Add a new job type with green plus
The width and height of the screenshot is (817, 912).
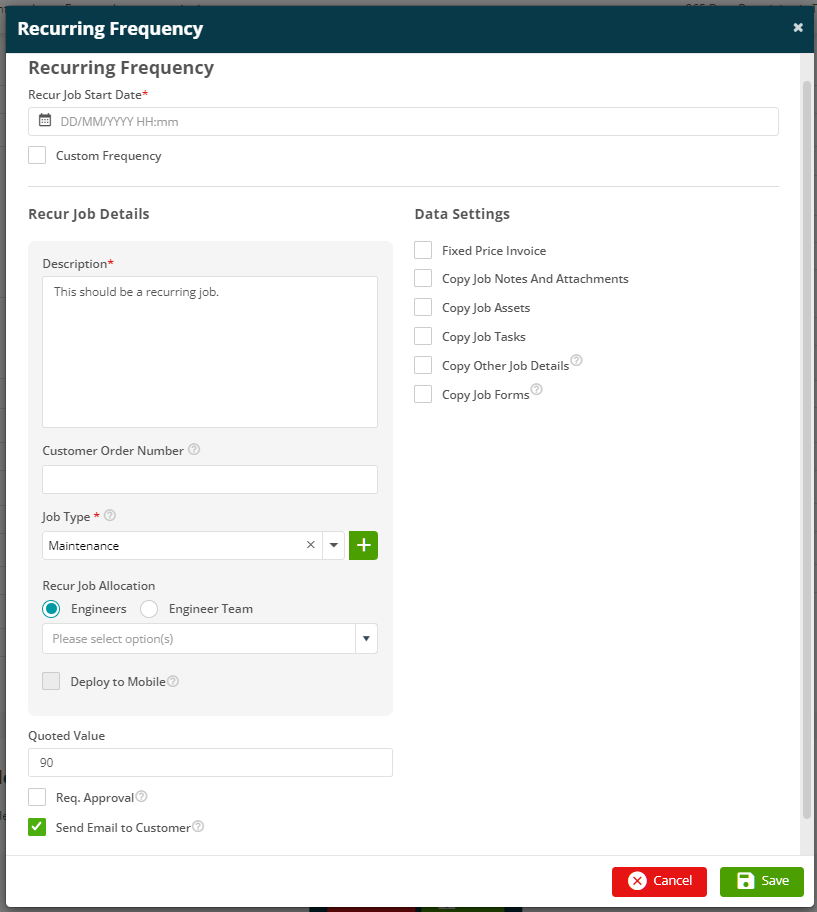click(363, 546)
